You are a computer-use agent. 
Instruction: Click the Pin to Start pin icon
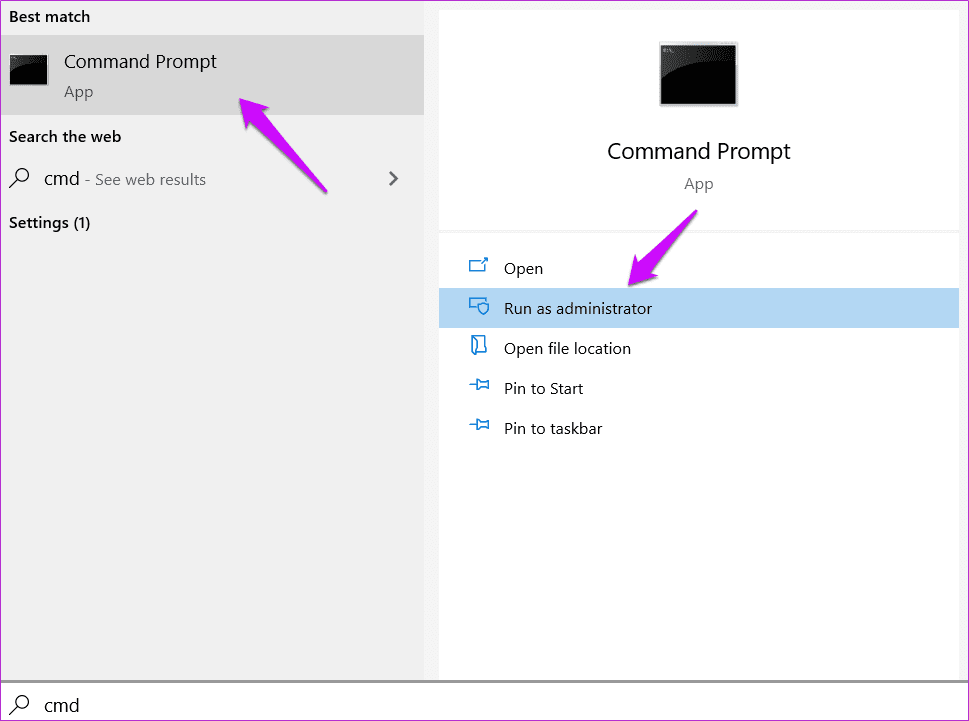[x=479, y=386]
